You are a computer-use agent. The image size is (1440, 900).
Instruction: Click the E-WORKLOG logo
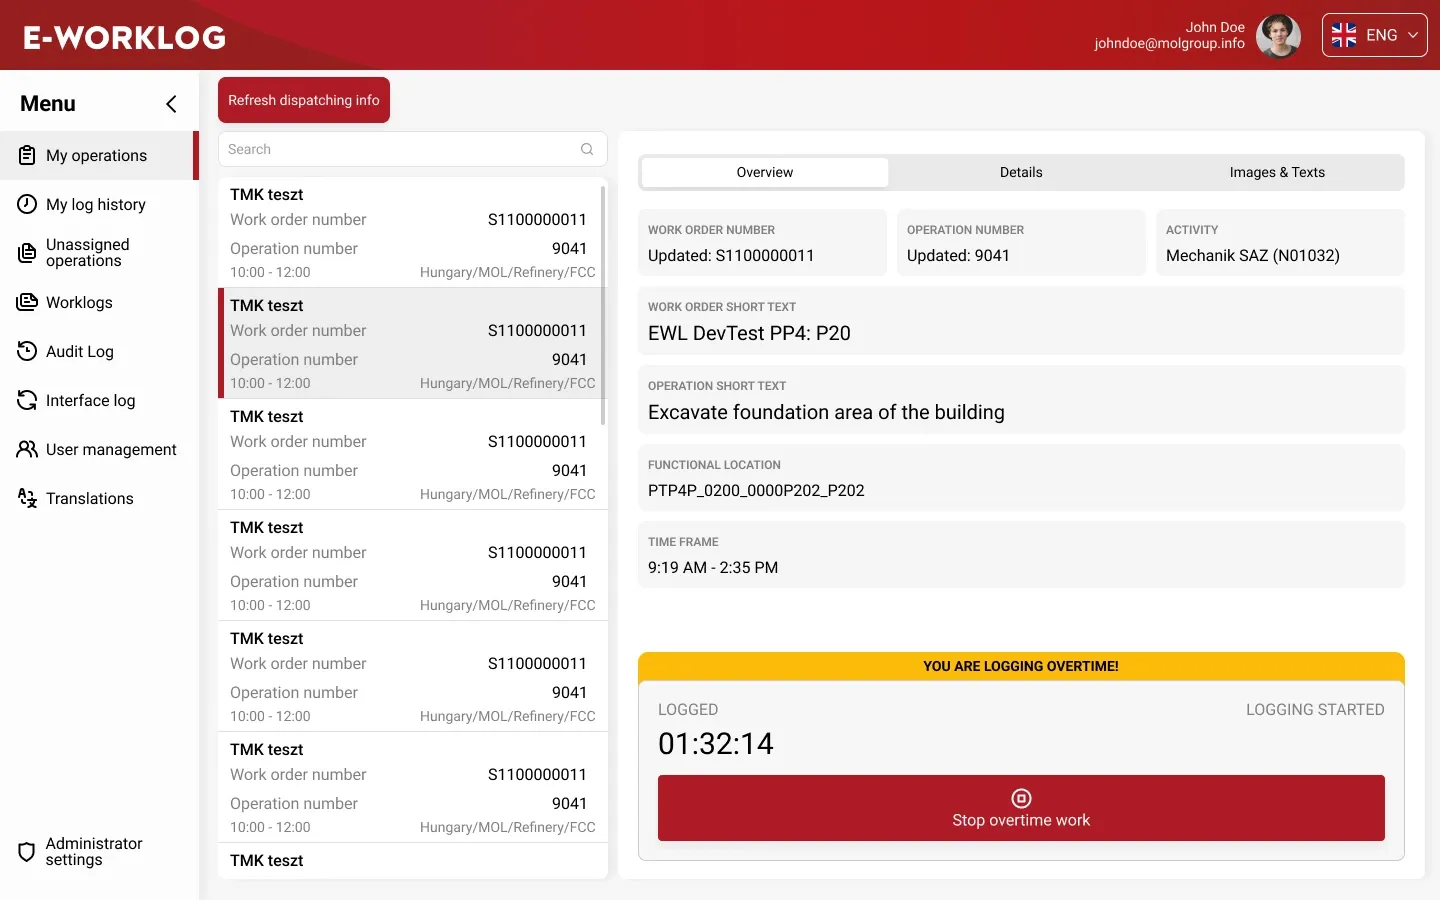pos(125,37)
